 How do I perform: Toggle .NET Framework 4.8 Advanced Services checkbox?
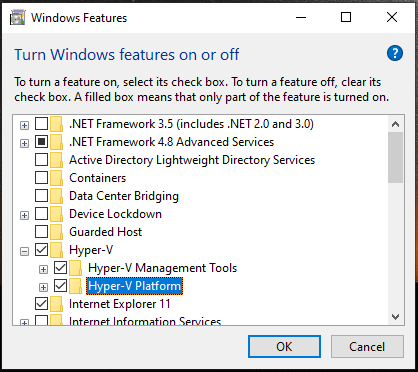(x=41, y=142)
